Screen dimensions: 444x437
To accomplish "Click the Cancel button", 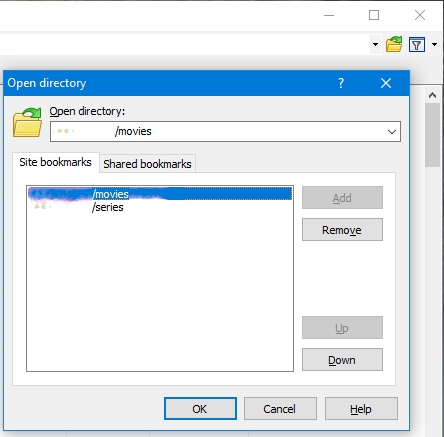I will click(280, 409).
